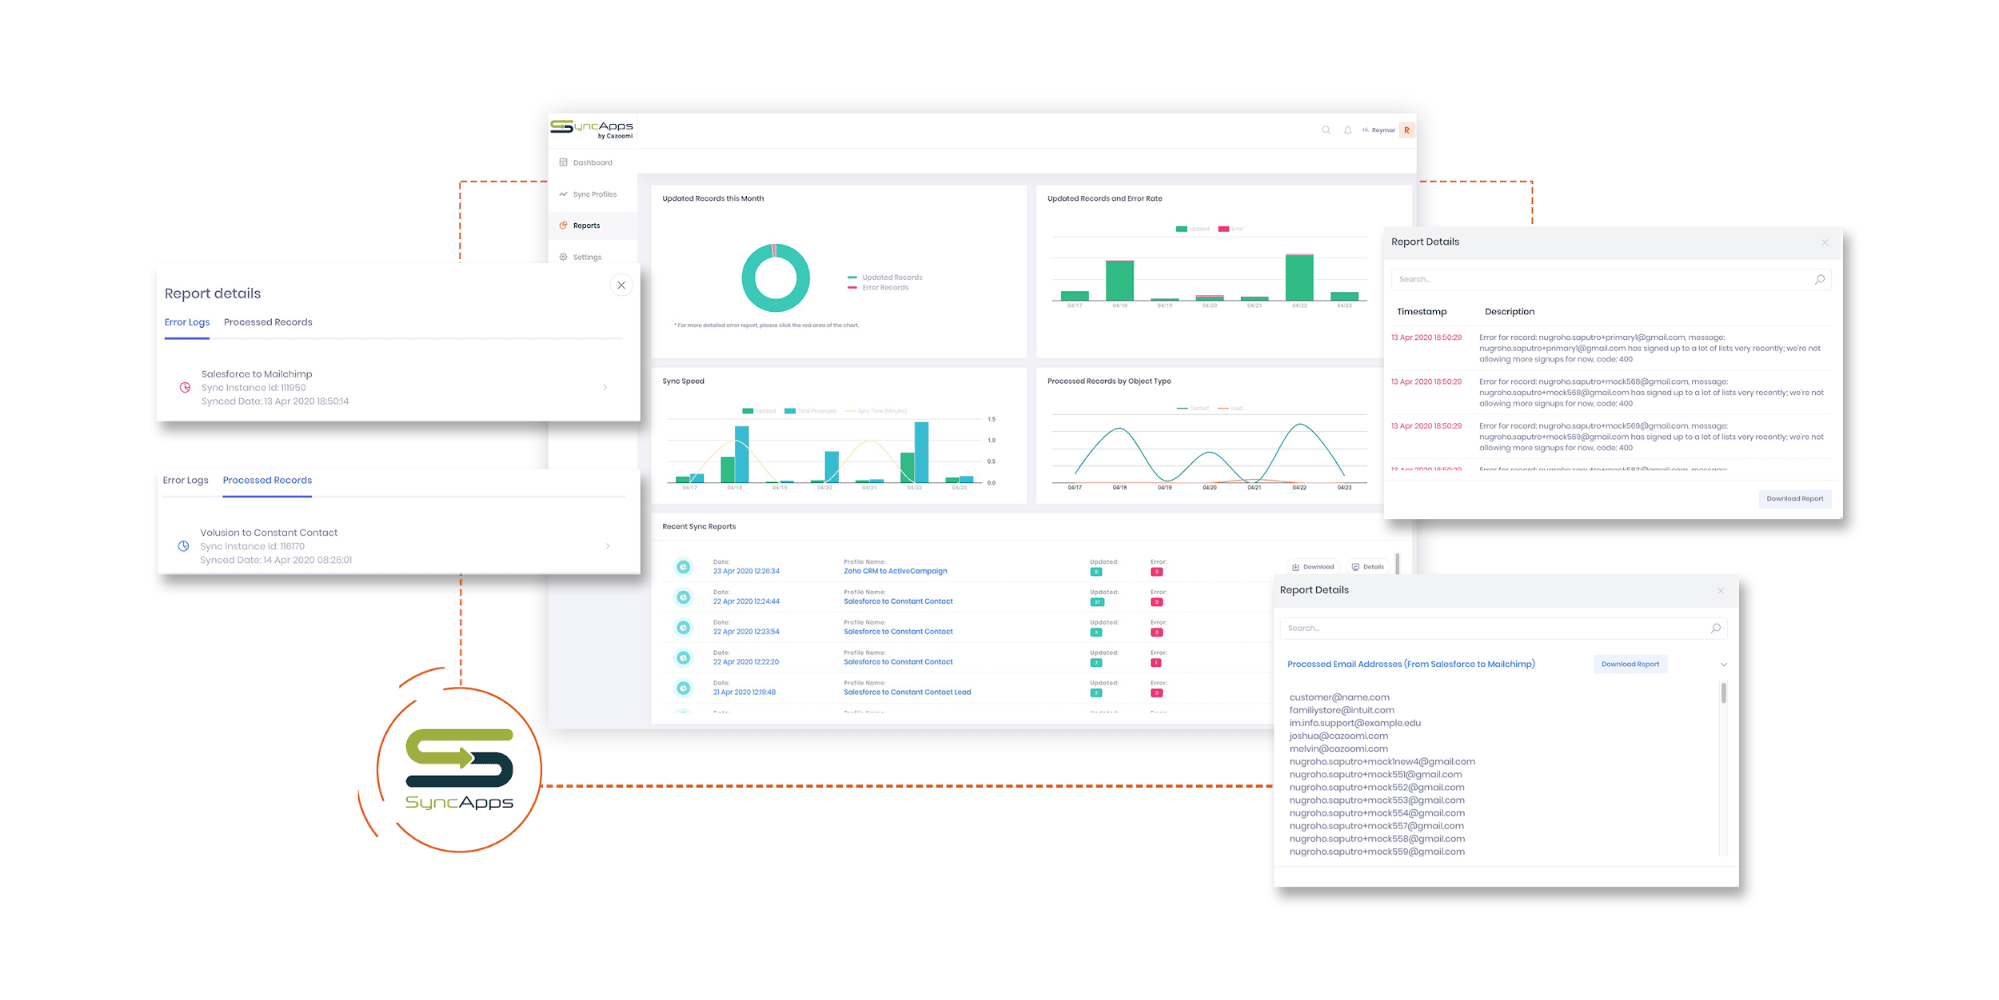The height and width of the screenshot is (1000, 1999).
Task: Click the blue clock icon beside Volusion to Constant Contact
Action: tap(183, 546)
